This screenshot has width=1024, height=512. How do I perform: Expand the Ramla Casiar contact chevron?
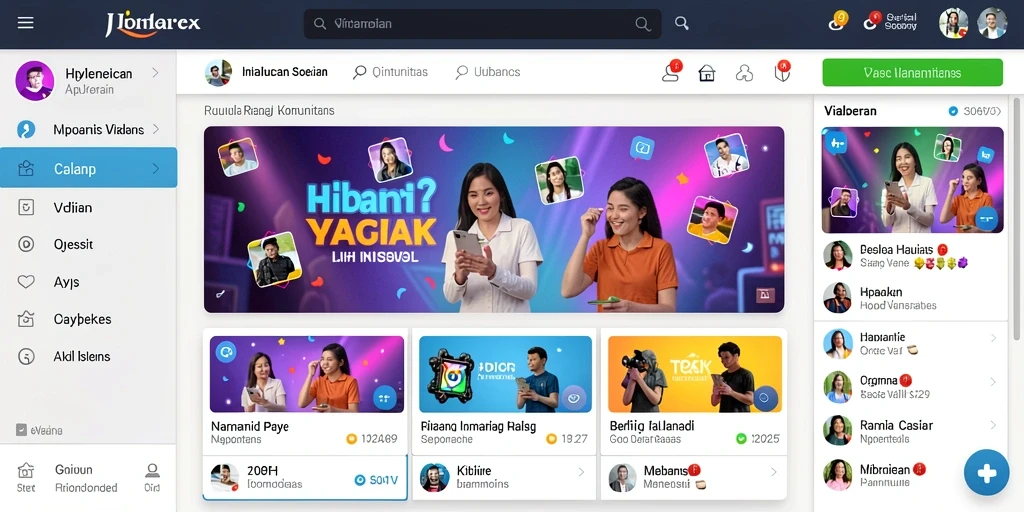pos(993,425)
